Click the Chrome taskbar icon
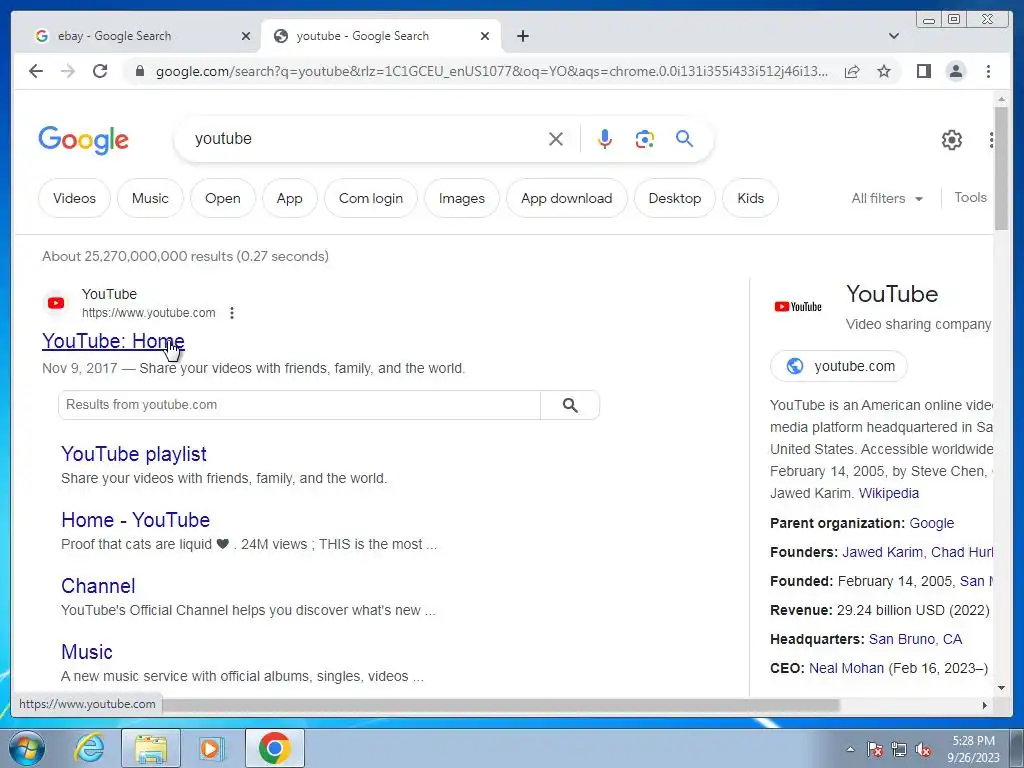Image resolution: width=1024 pixels, height=768 pixels. [x=274, y=748]
